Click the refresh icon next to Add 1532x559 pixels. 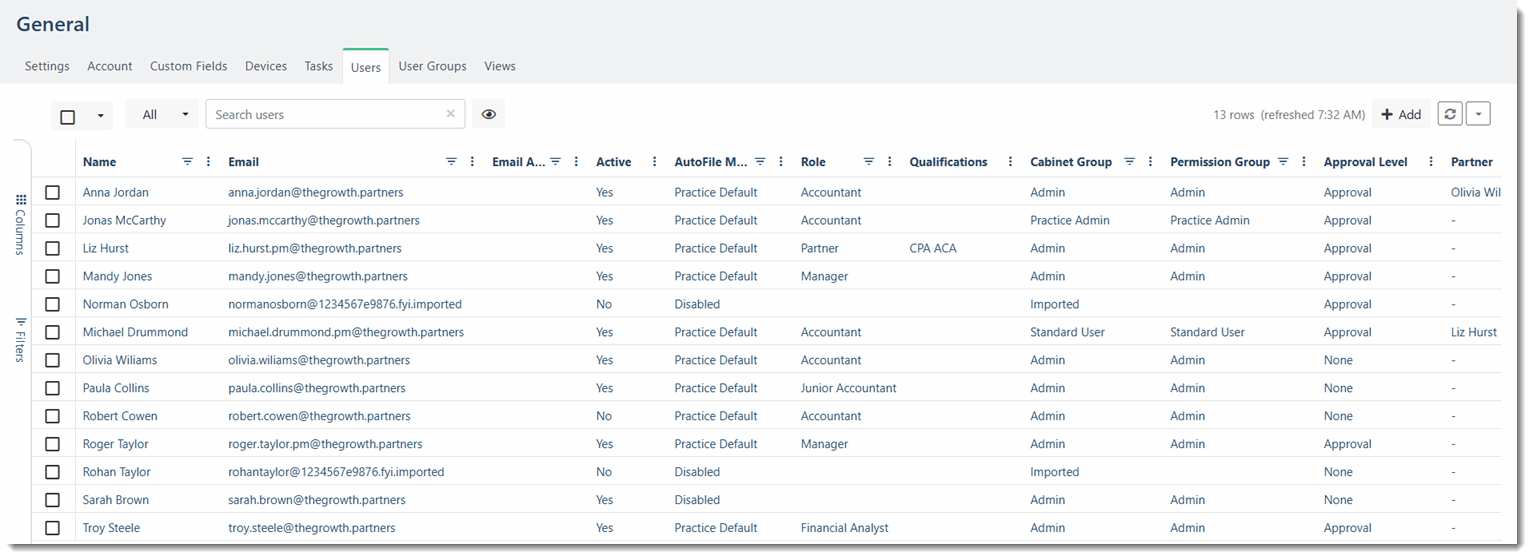[x=1450, y=114]
